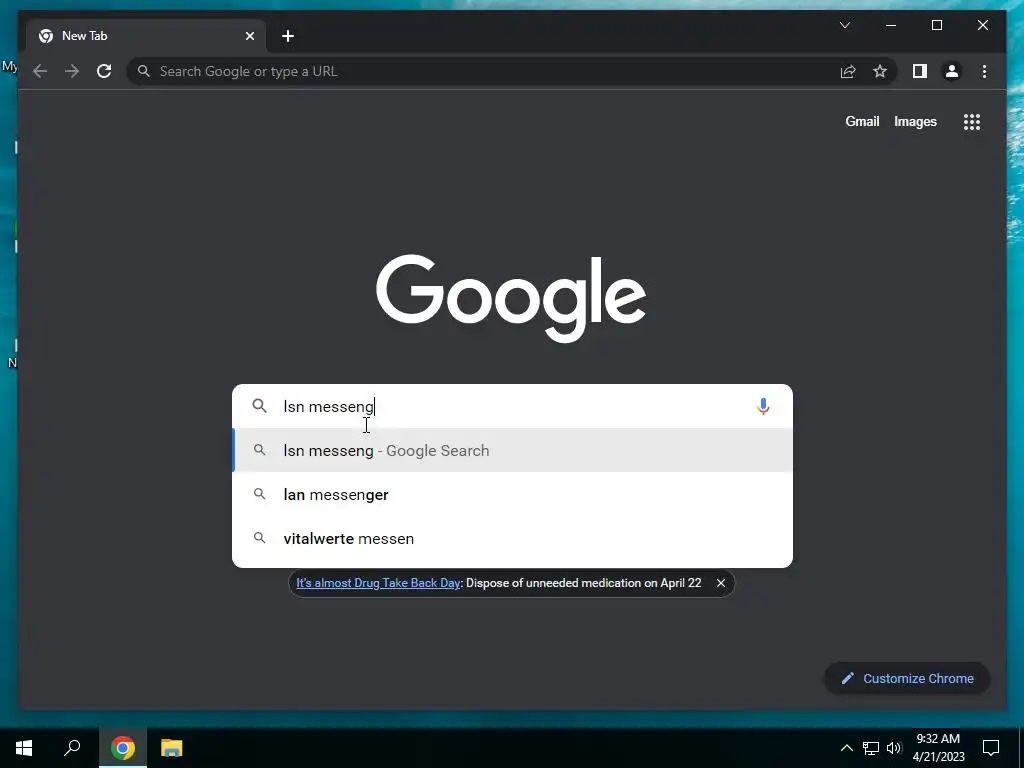Open the volume tray icon
1024x768 pixels.
[x=894, y=748]
